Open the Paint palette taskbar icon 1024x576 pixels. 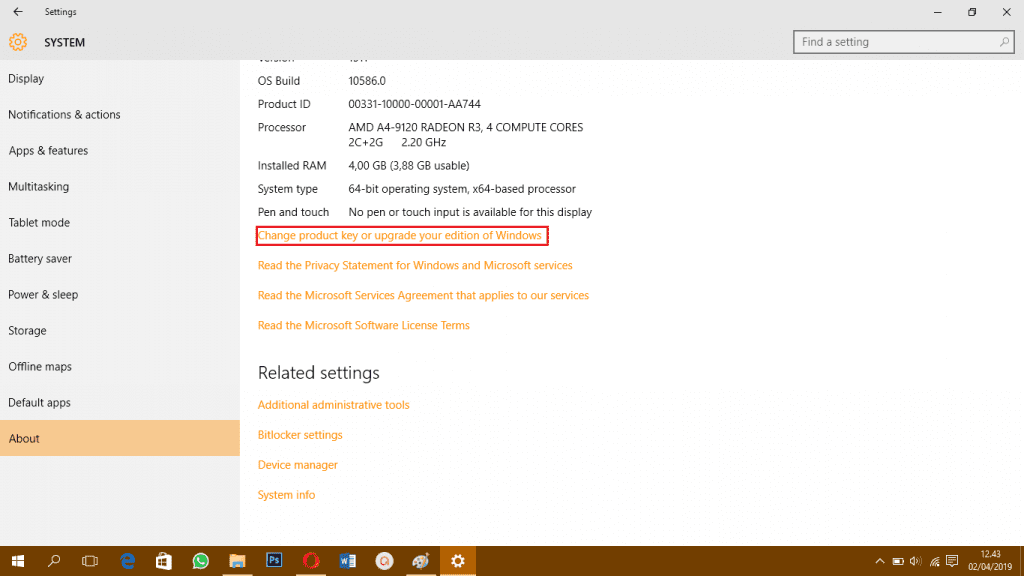pyautogui.click(x=421, y=561)
